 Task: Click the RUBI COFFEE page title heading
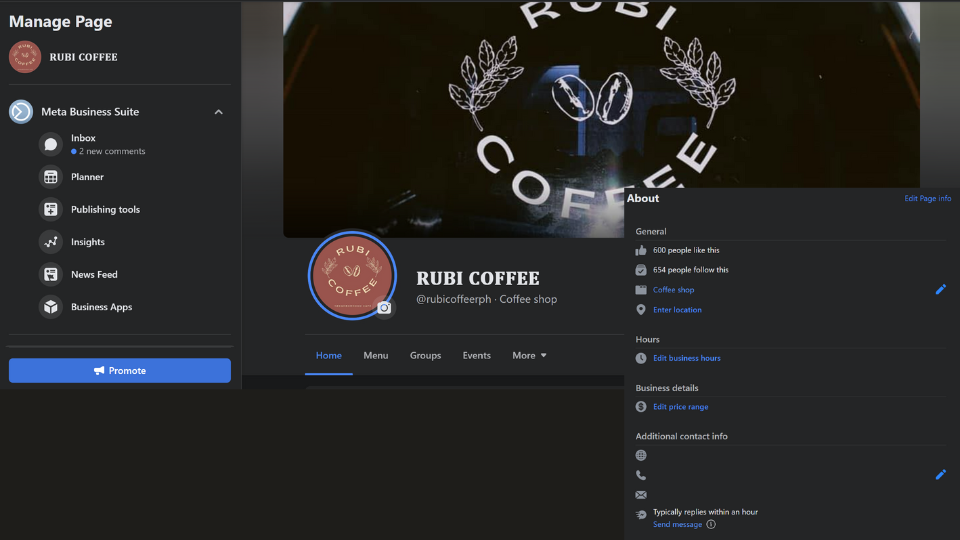pyautogui.click(x=478, y=279)
